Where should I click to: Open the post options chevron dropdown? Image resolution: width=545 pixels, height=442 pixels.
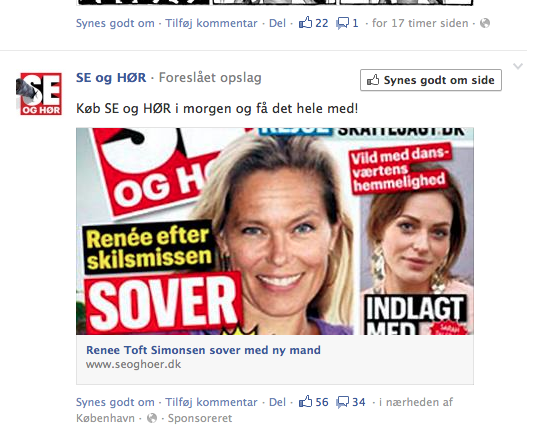(518, 66)
